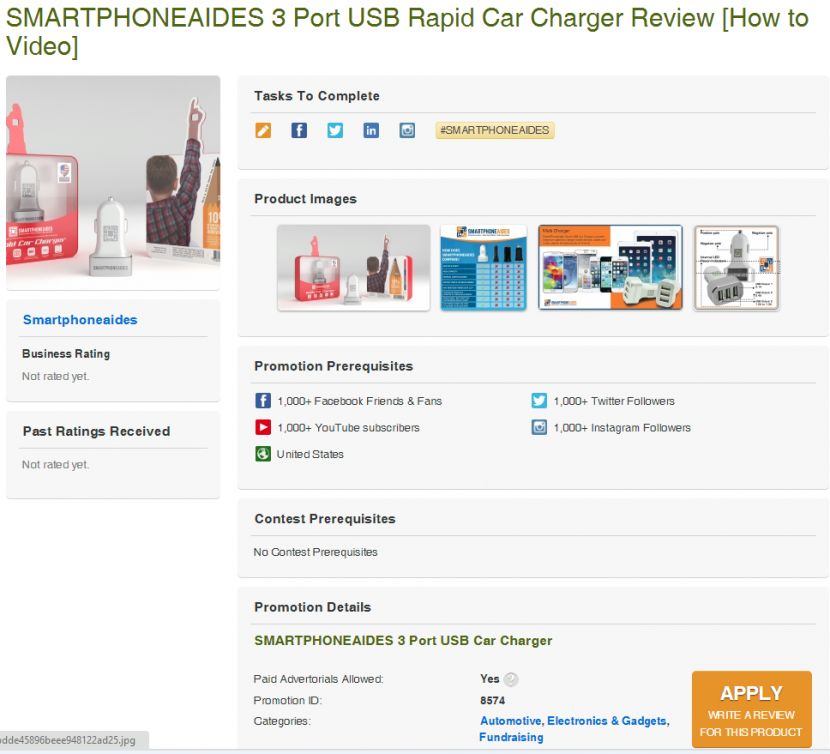Click the YouTube icon beside 1,000+ YouTube subscribers
The image size is (830, 754).
point(263,427)
